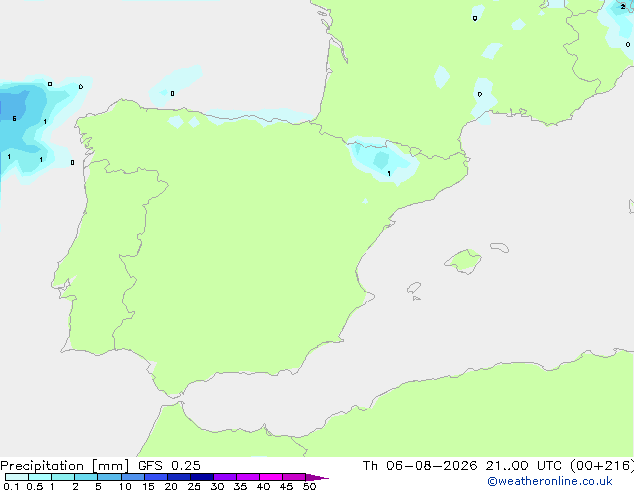Click Menorca island outline on the map

(500, 247)
